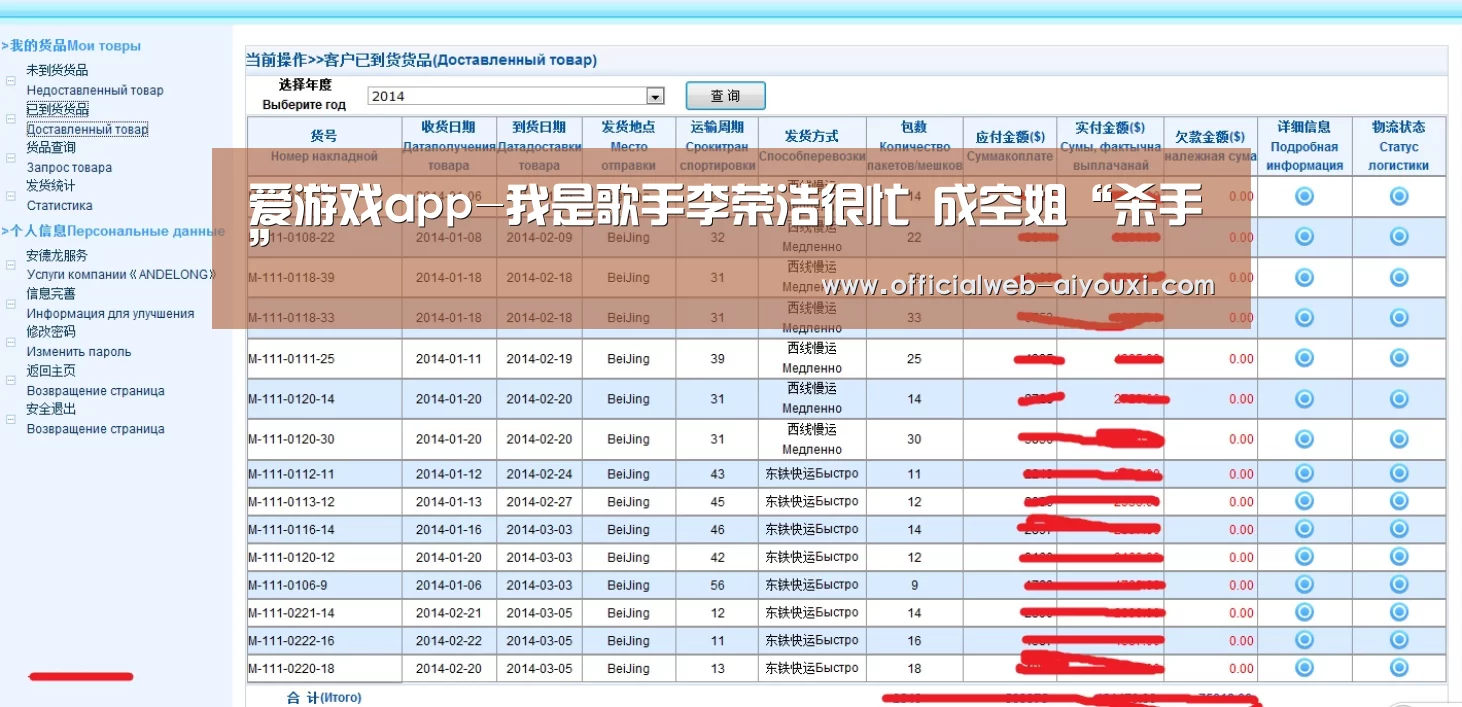Click the 查询 search button
The height and width of the screenshot is (707, 1462).
[725, 96]
